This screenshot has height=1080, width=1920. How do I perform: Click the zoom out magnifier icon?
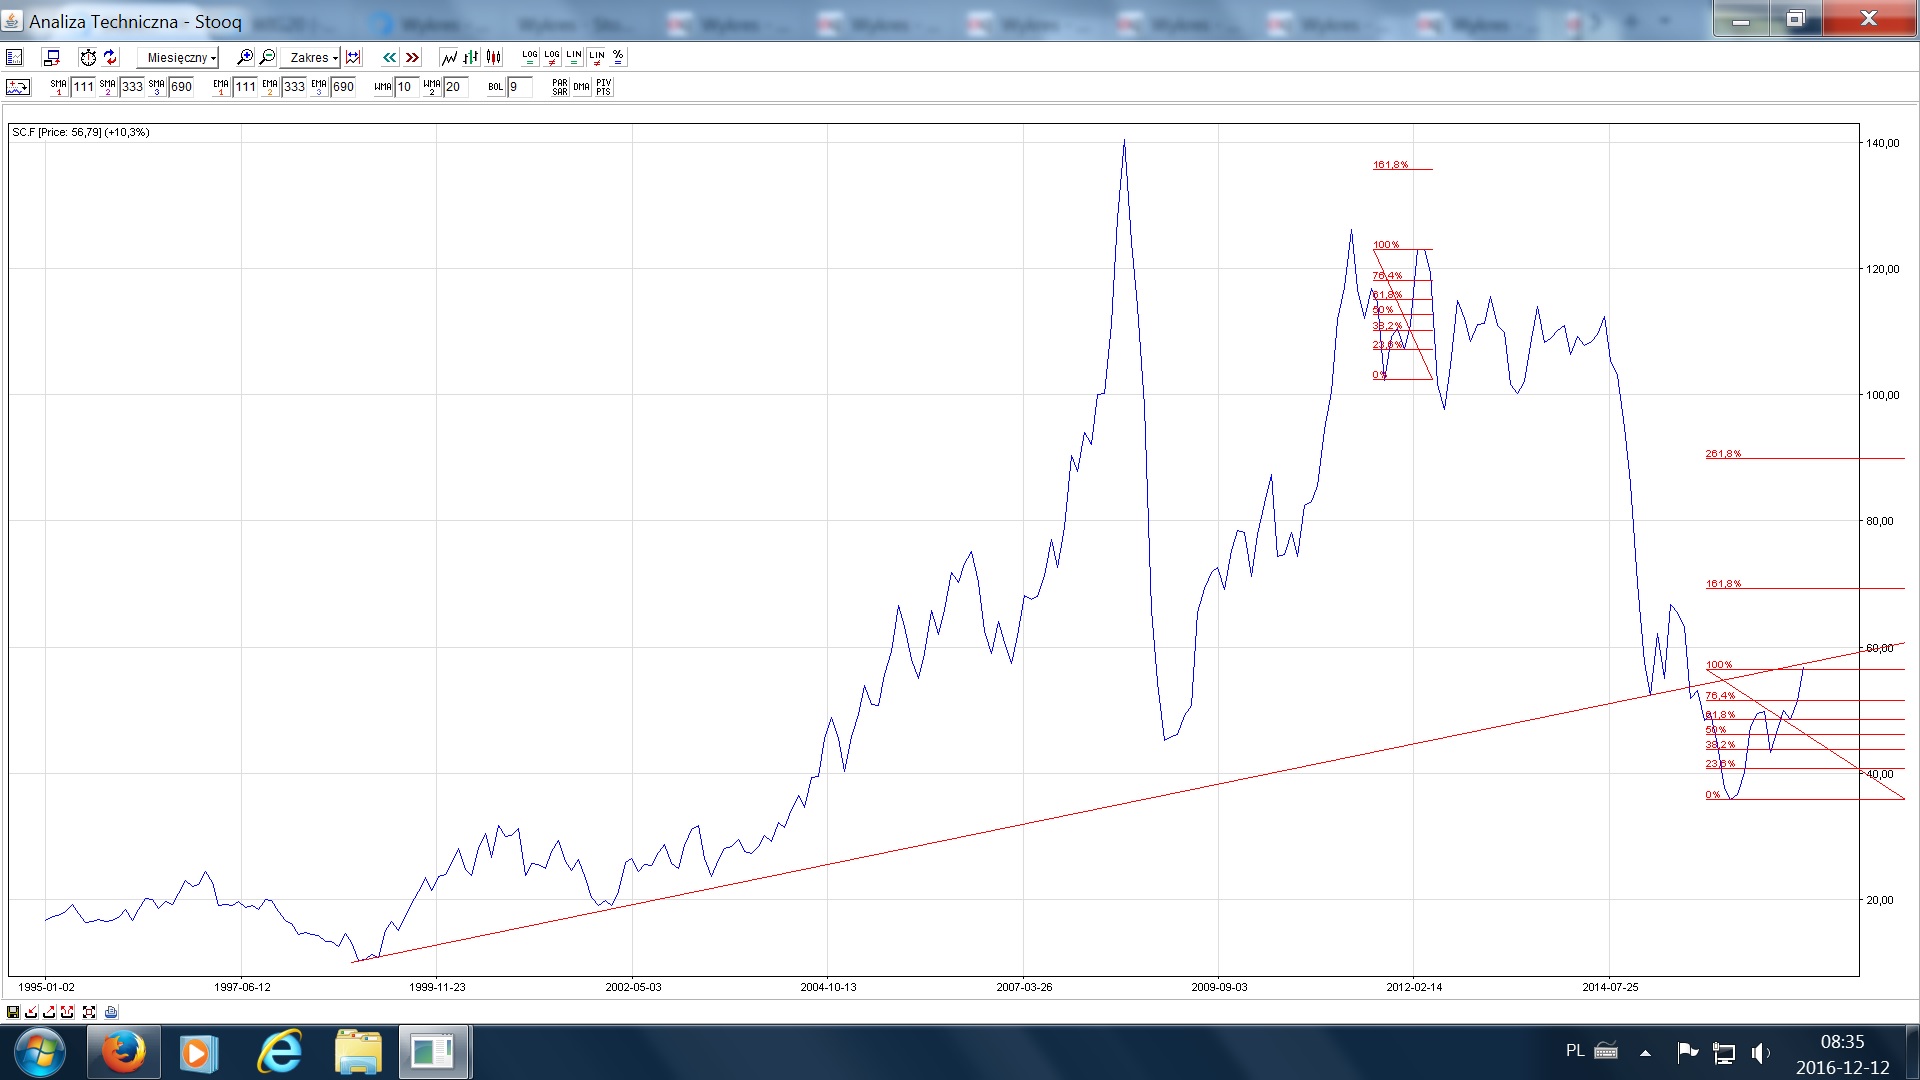pos(267,58)
